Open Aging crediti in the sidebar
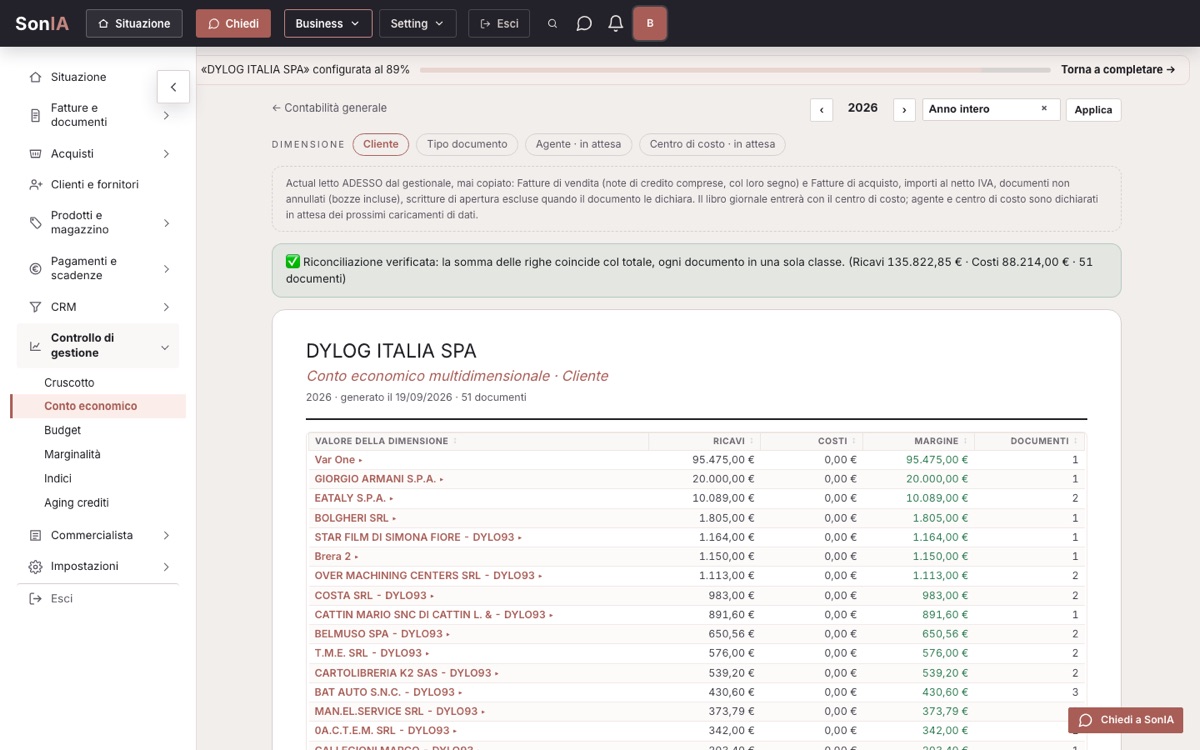This screenshot has height=750, width=1200. click(x=77, y=503)
